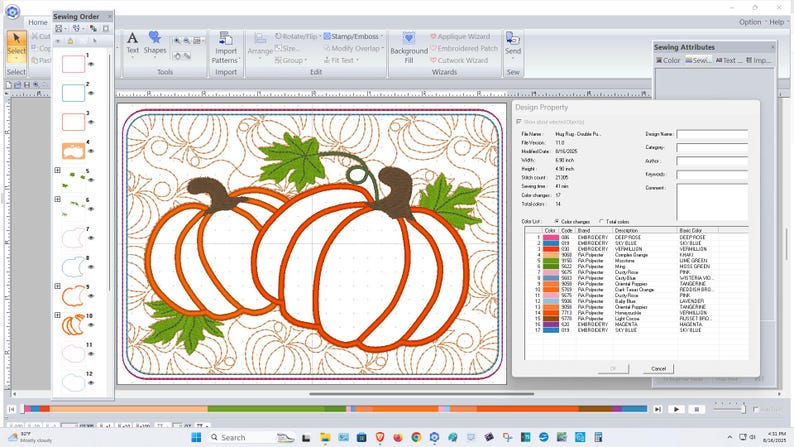Switch to the Home ribbon tab

[x=37, y=22]
